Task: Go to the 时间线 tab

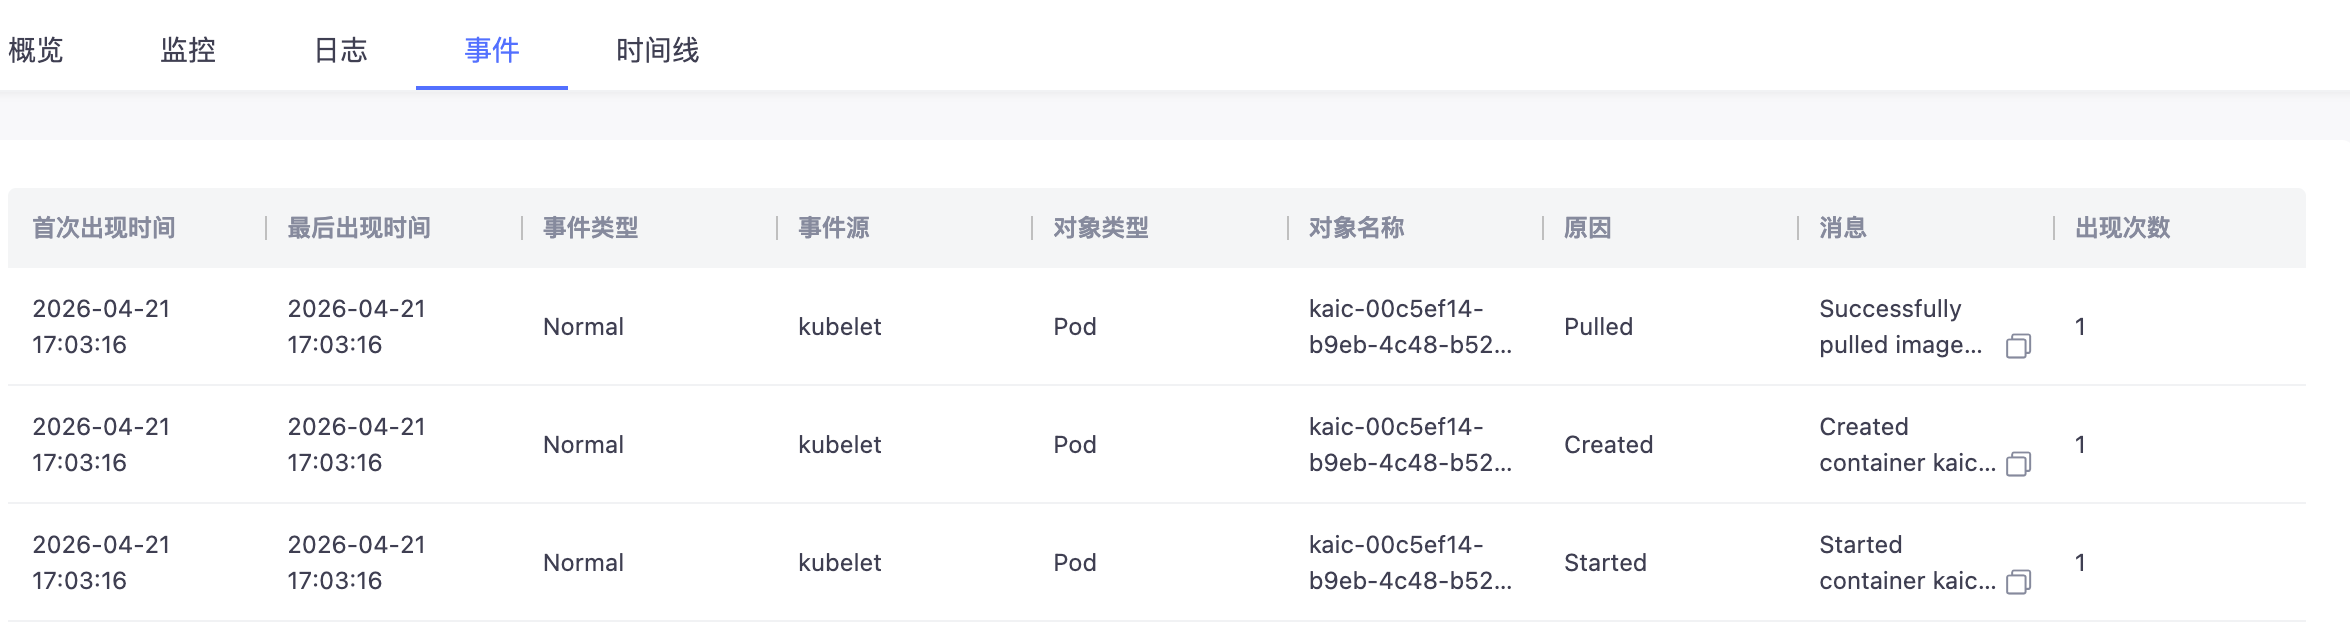Action: 657,50
